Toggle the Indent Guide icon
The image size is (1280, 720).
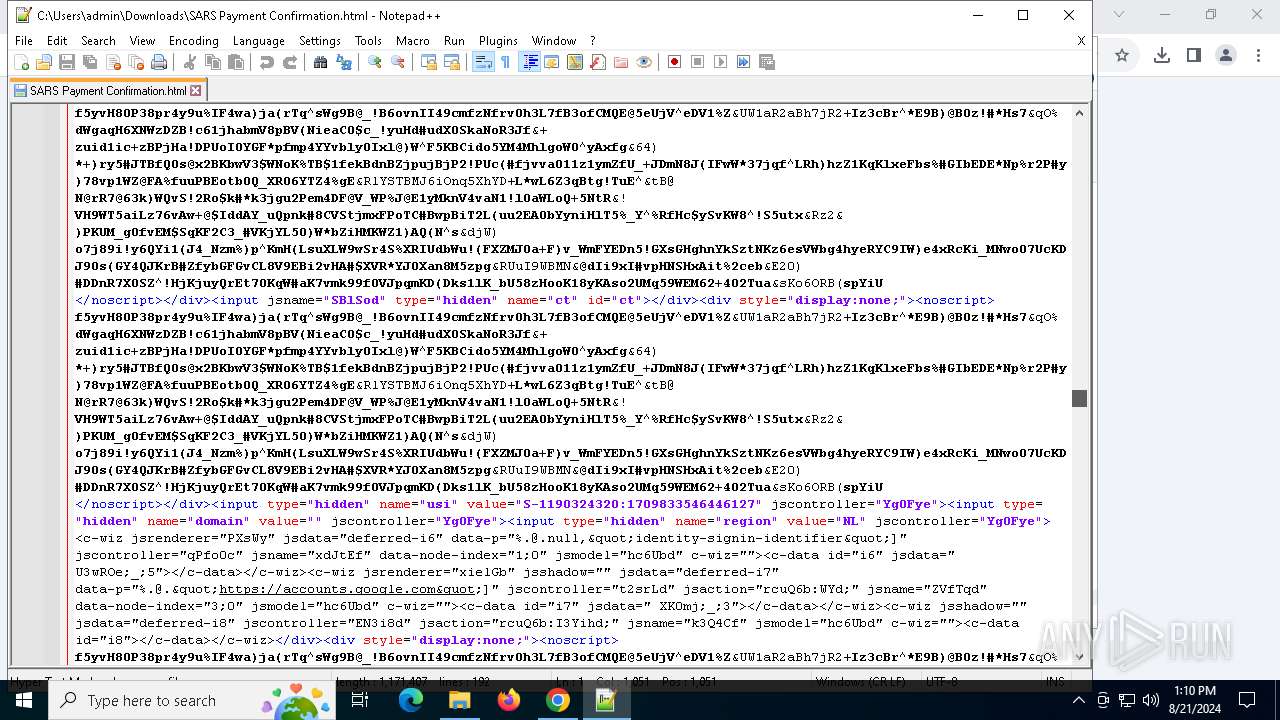(x=530, y=62)
